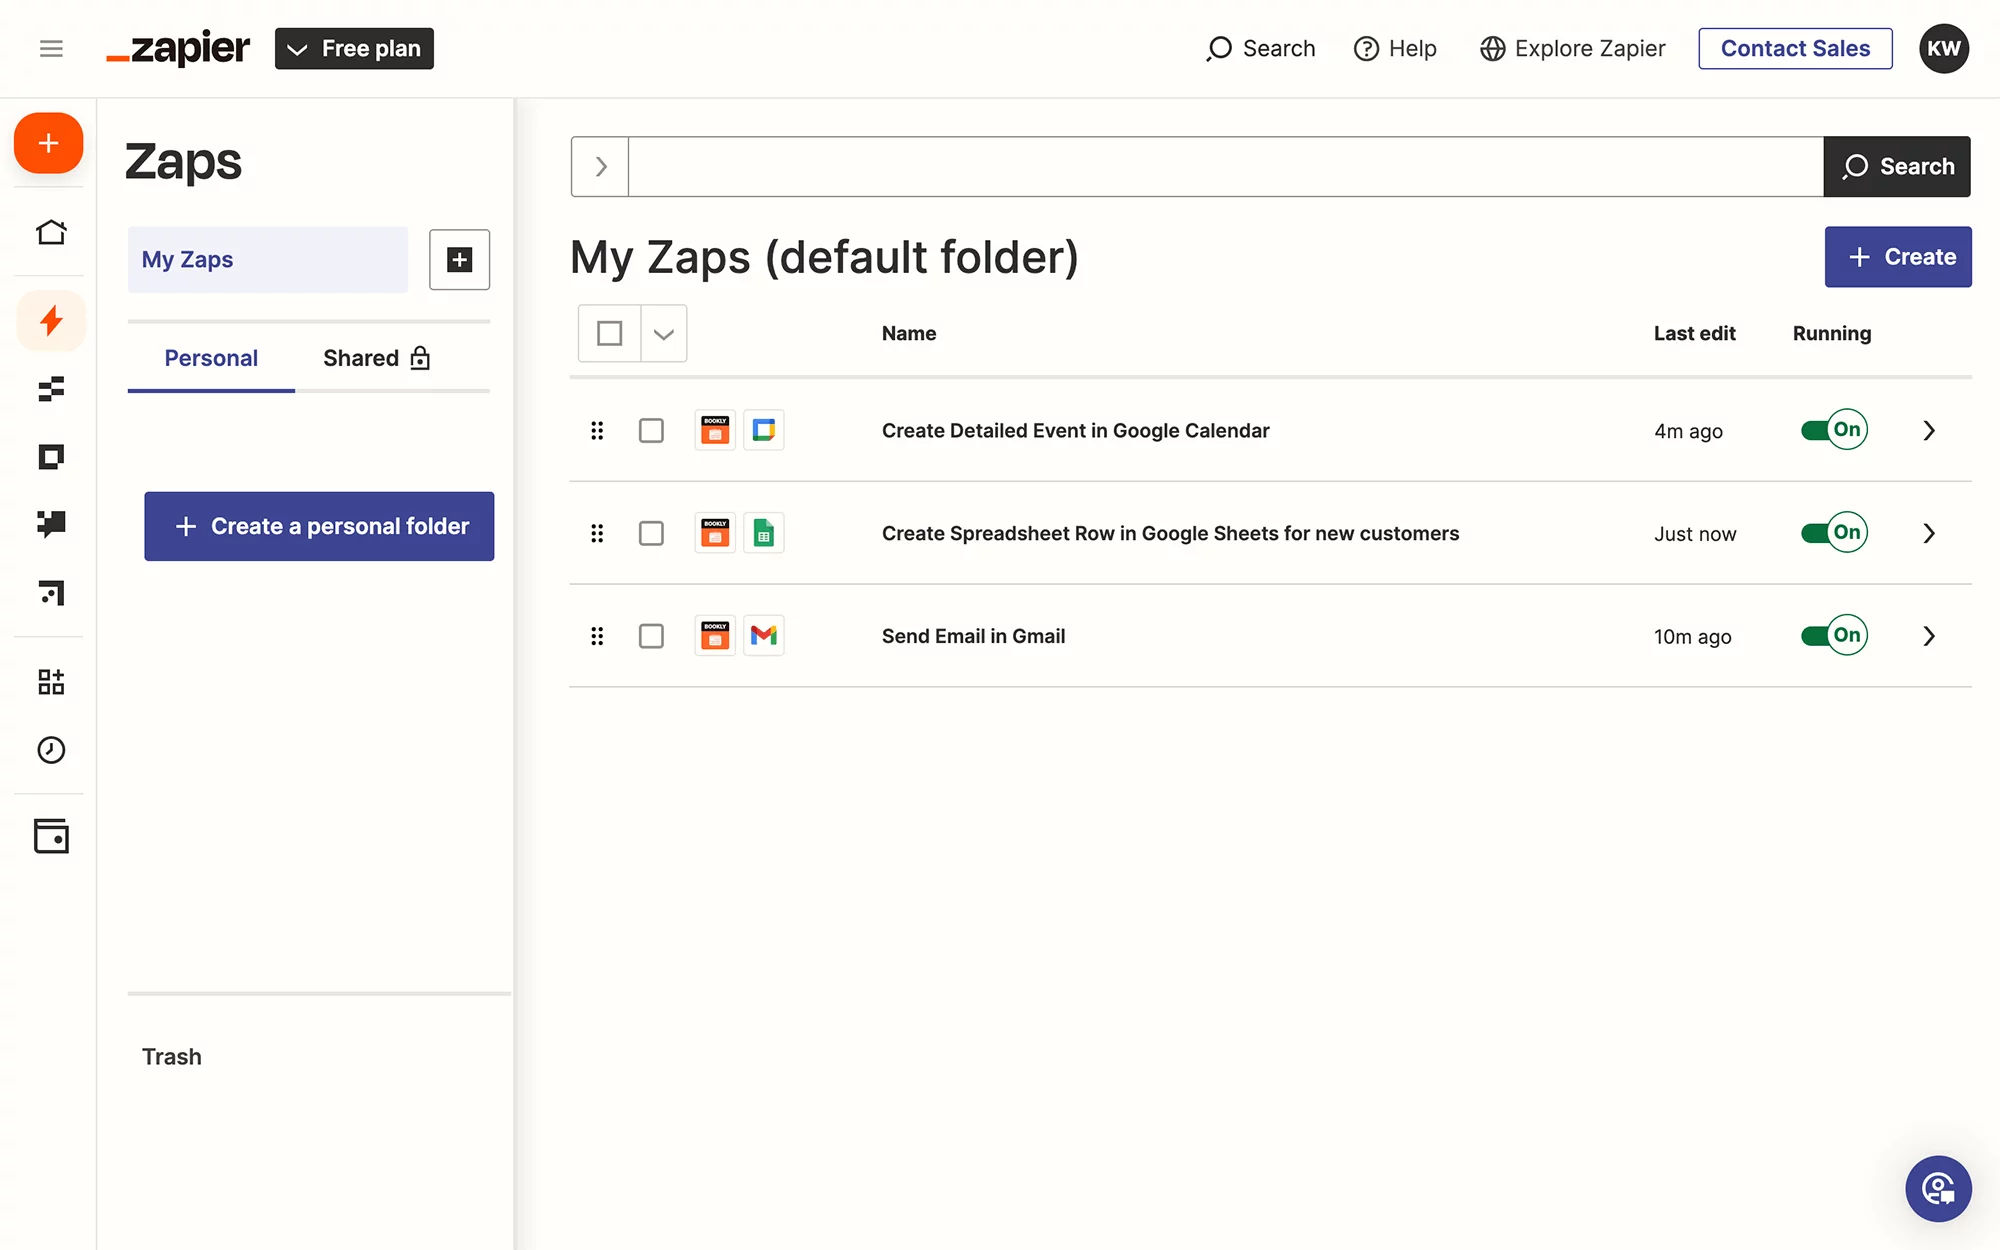Click the Last edit column header
Image resolution: width=2000 pixels, height=1250 pixels.
point(1695,334)
